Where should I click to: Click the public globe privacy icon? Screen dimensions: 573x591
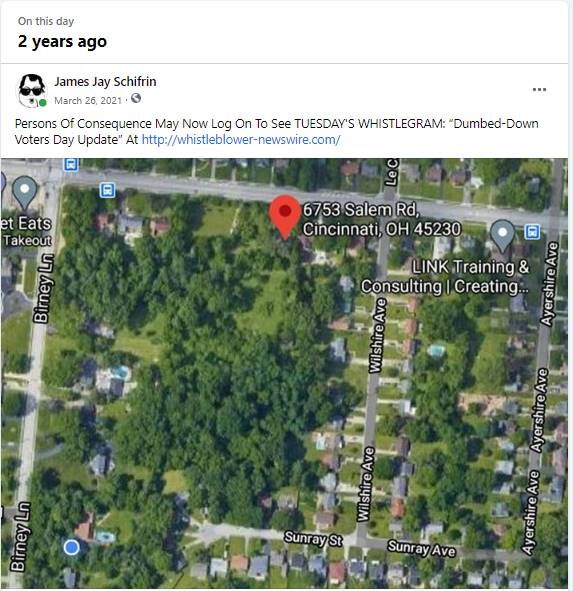click(136, 98)
